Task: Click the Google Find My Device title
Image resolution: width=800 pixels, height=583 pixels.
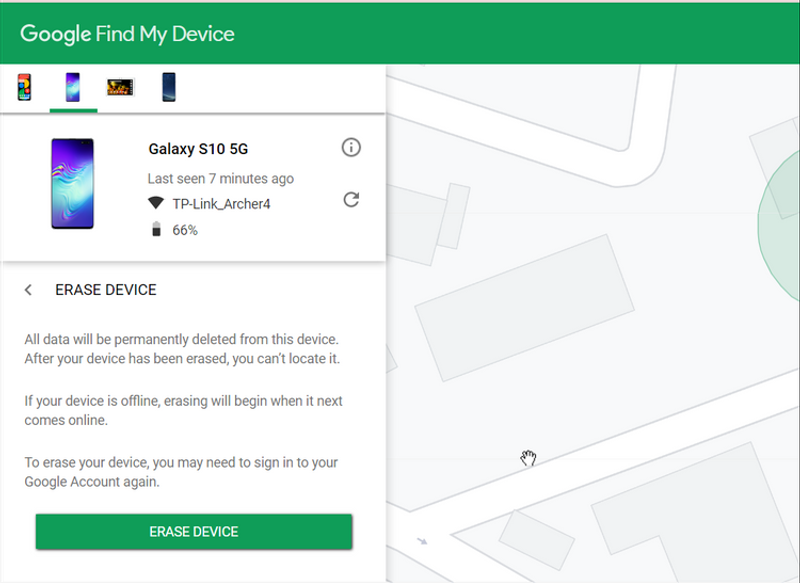Action: point(127,34)
